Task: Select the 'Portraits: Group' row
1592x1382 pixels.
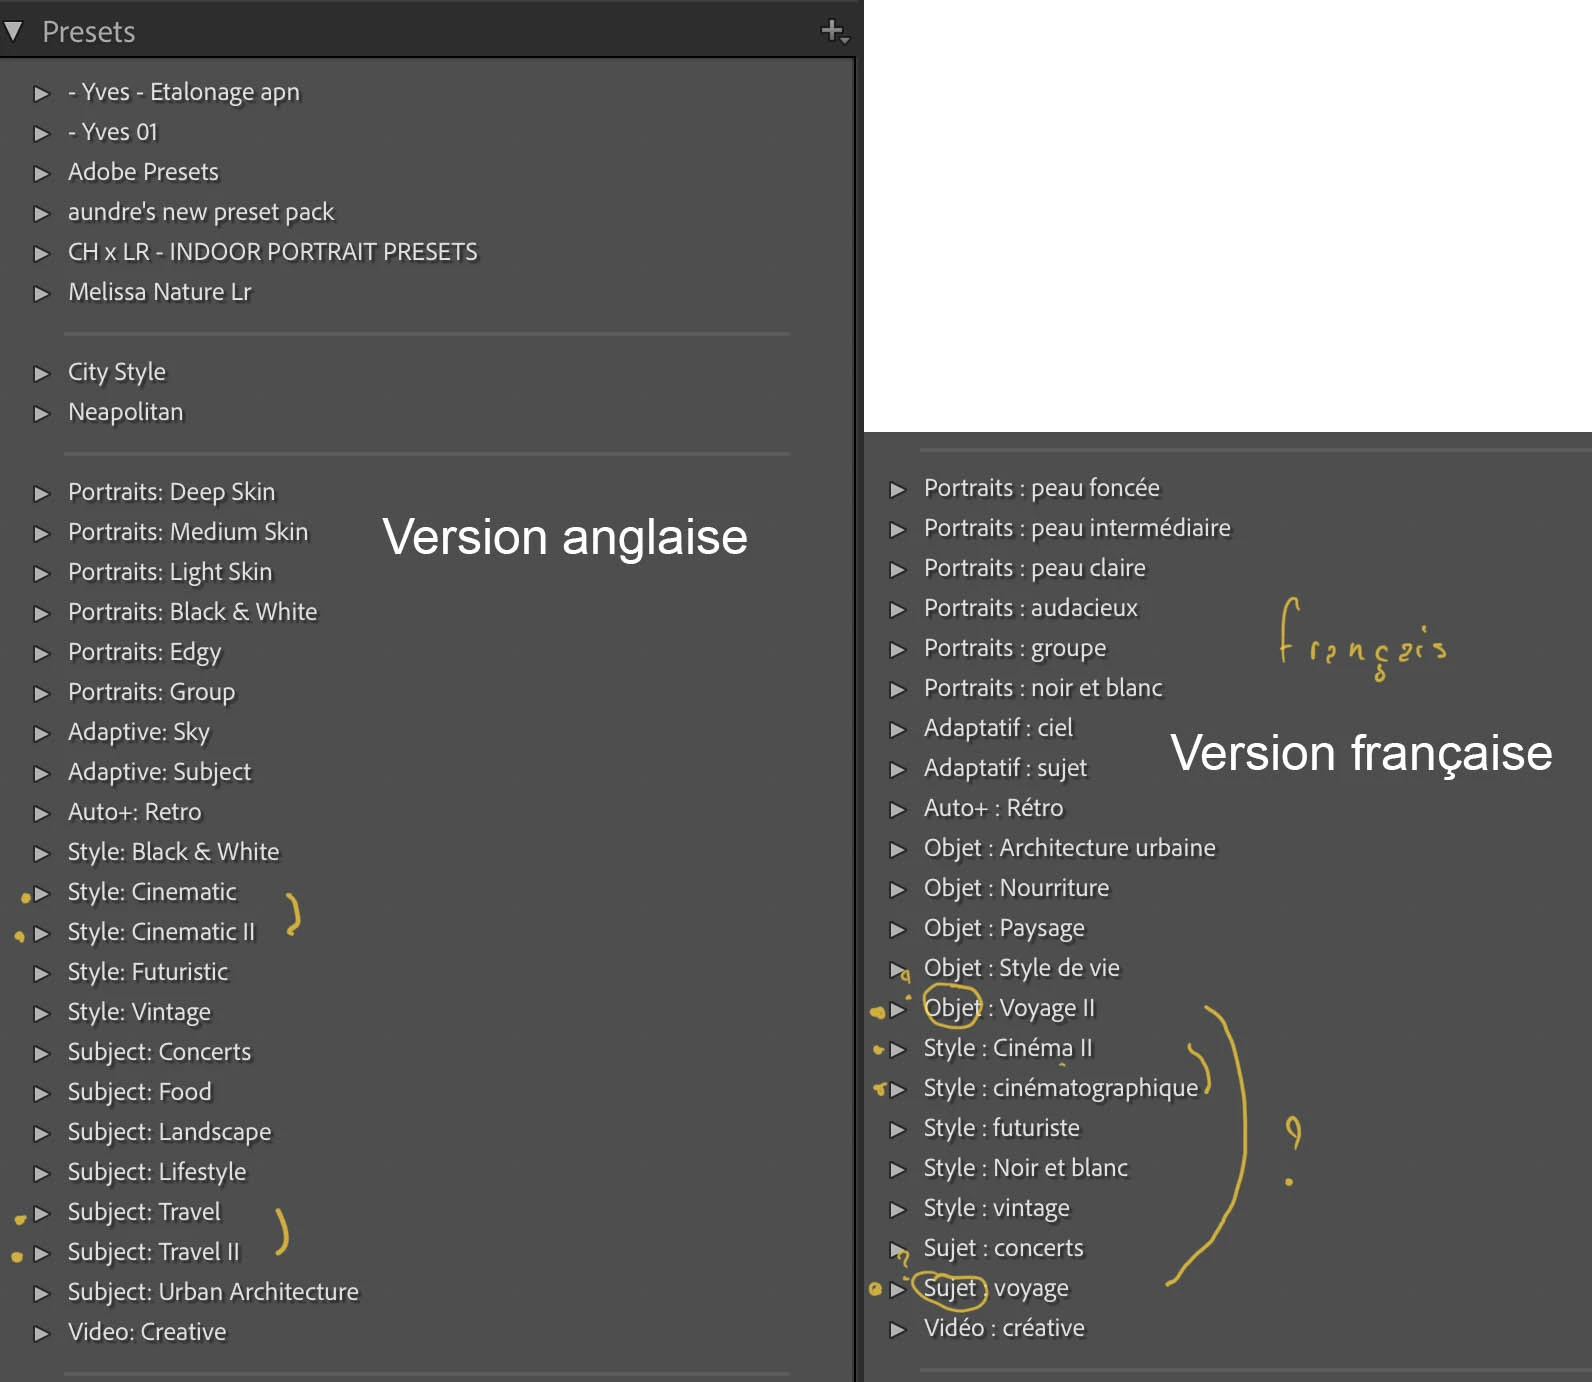Action: [152, 692]
